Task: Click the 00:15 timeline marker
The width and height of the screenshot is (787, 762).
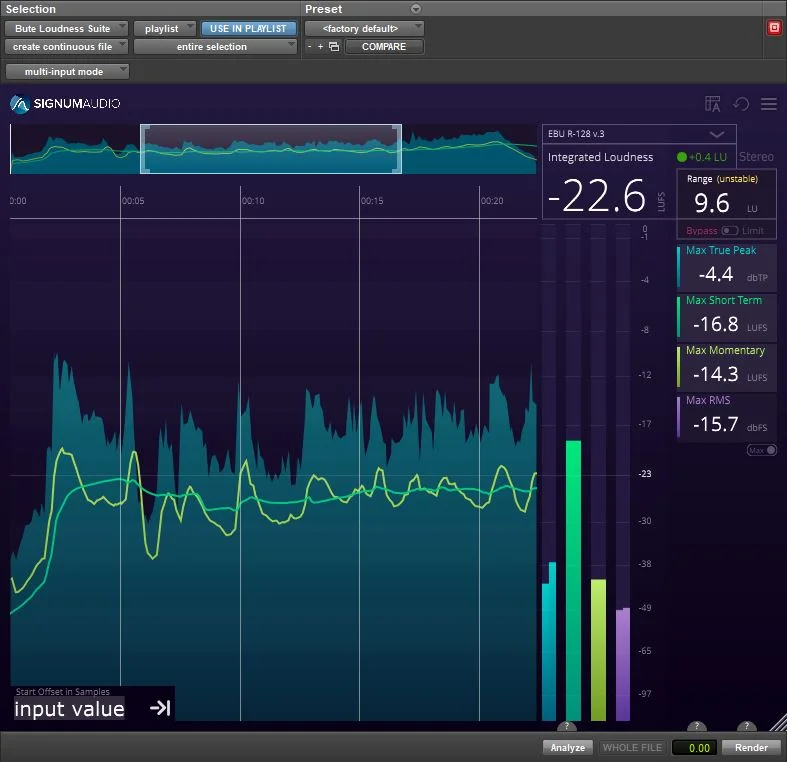Action: (x=372, y=201)
